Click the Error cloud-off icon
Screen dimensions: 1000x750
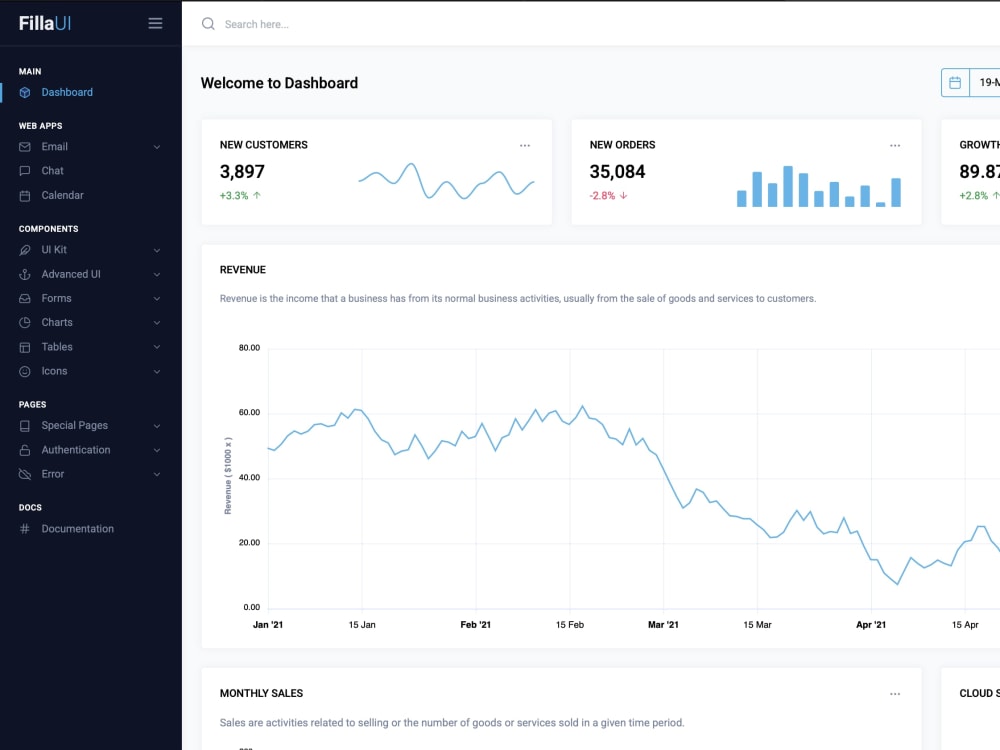click(x=25, y=474)
